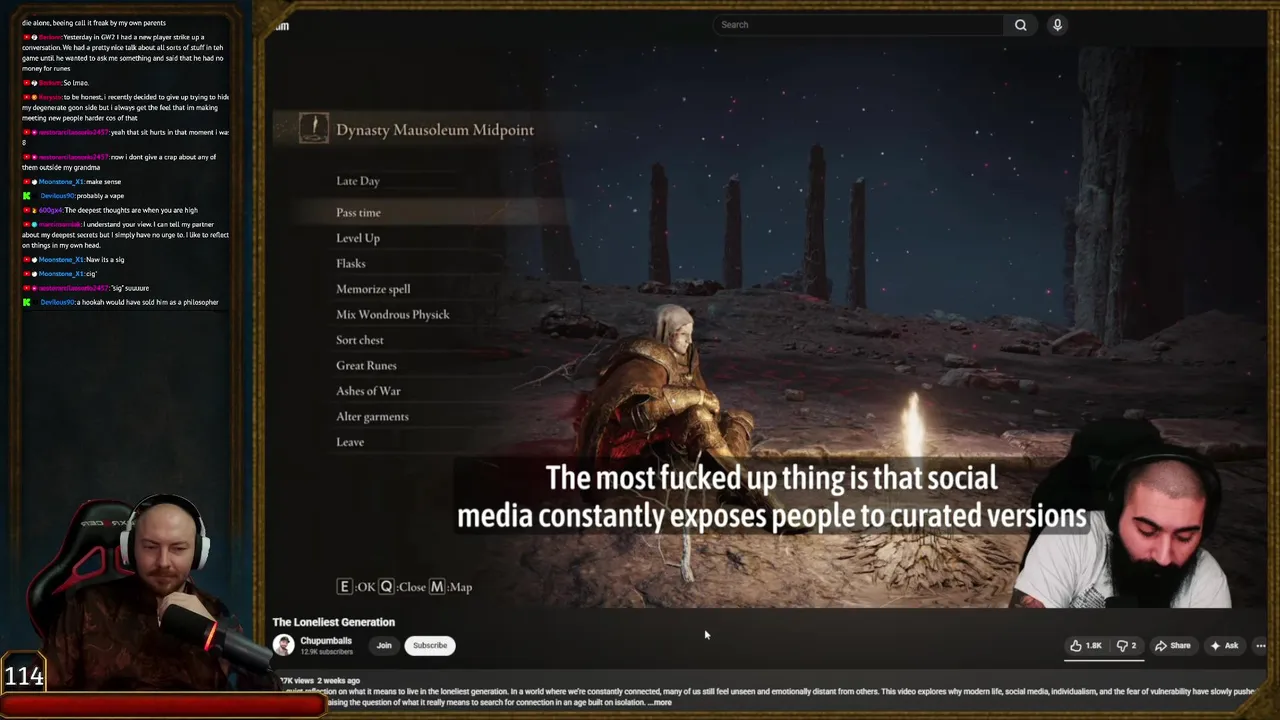The height and width of the screenshot is (720, 1280).
Task: Click the dislike thumbs-down button
Action: [1126, 646]
